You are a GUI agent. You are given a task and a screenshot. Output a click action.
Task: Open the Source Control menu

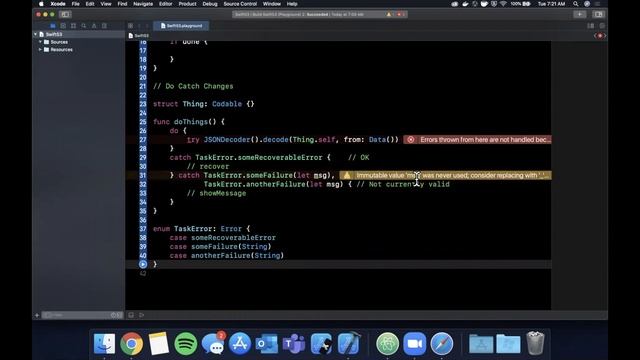[240, 4]
